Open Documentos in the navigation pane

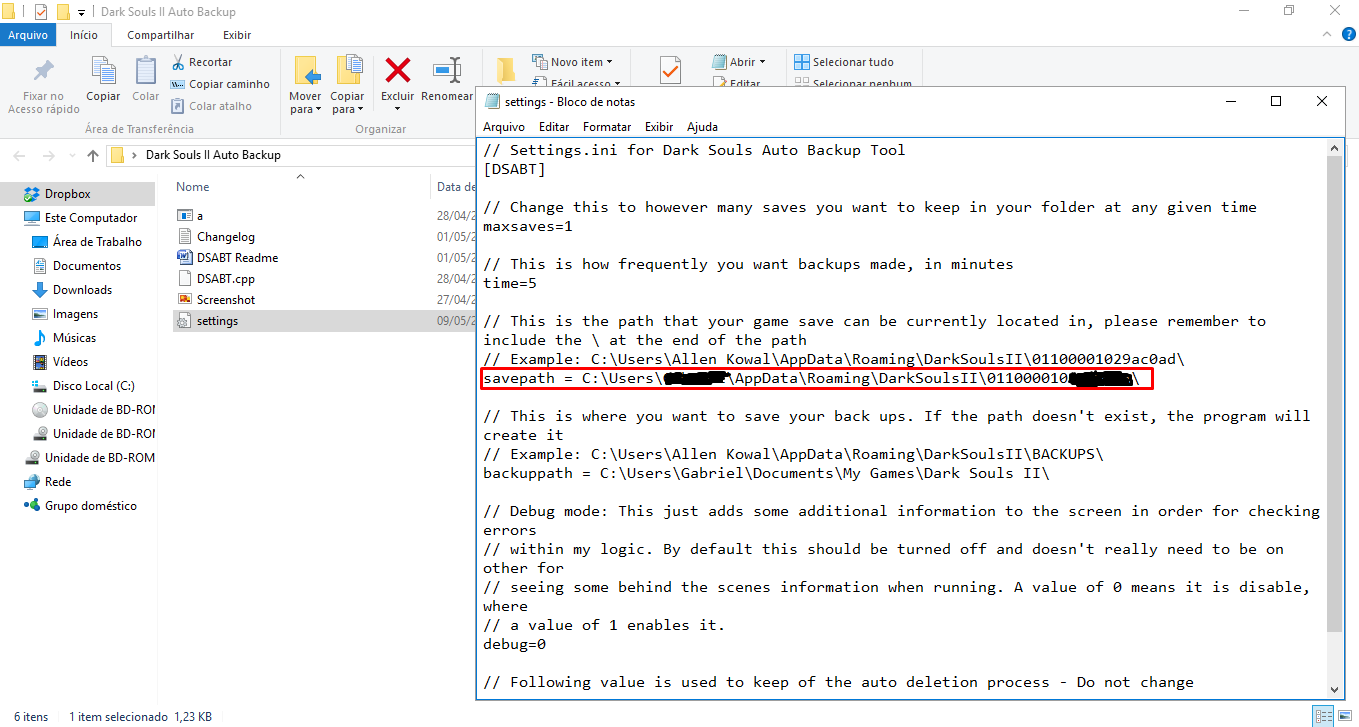click(x=77, y=266)
